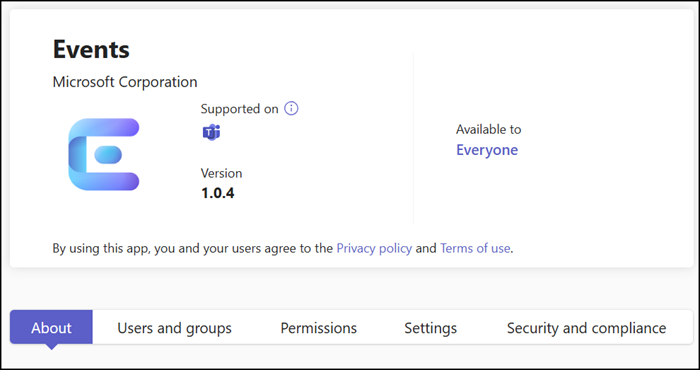Click the Version label
This screenshot has width=700, height=370.
tap(221, 173)
